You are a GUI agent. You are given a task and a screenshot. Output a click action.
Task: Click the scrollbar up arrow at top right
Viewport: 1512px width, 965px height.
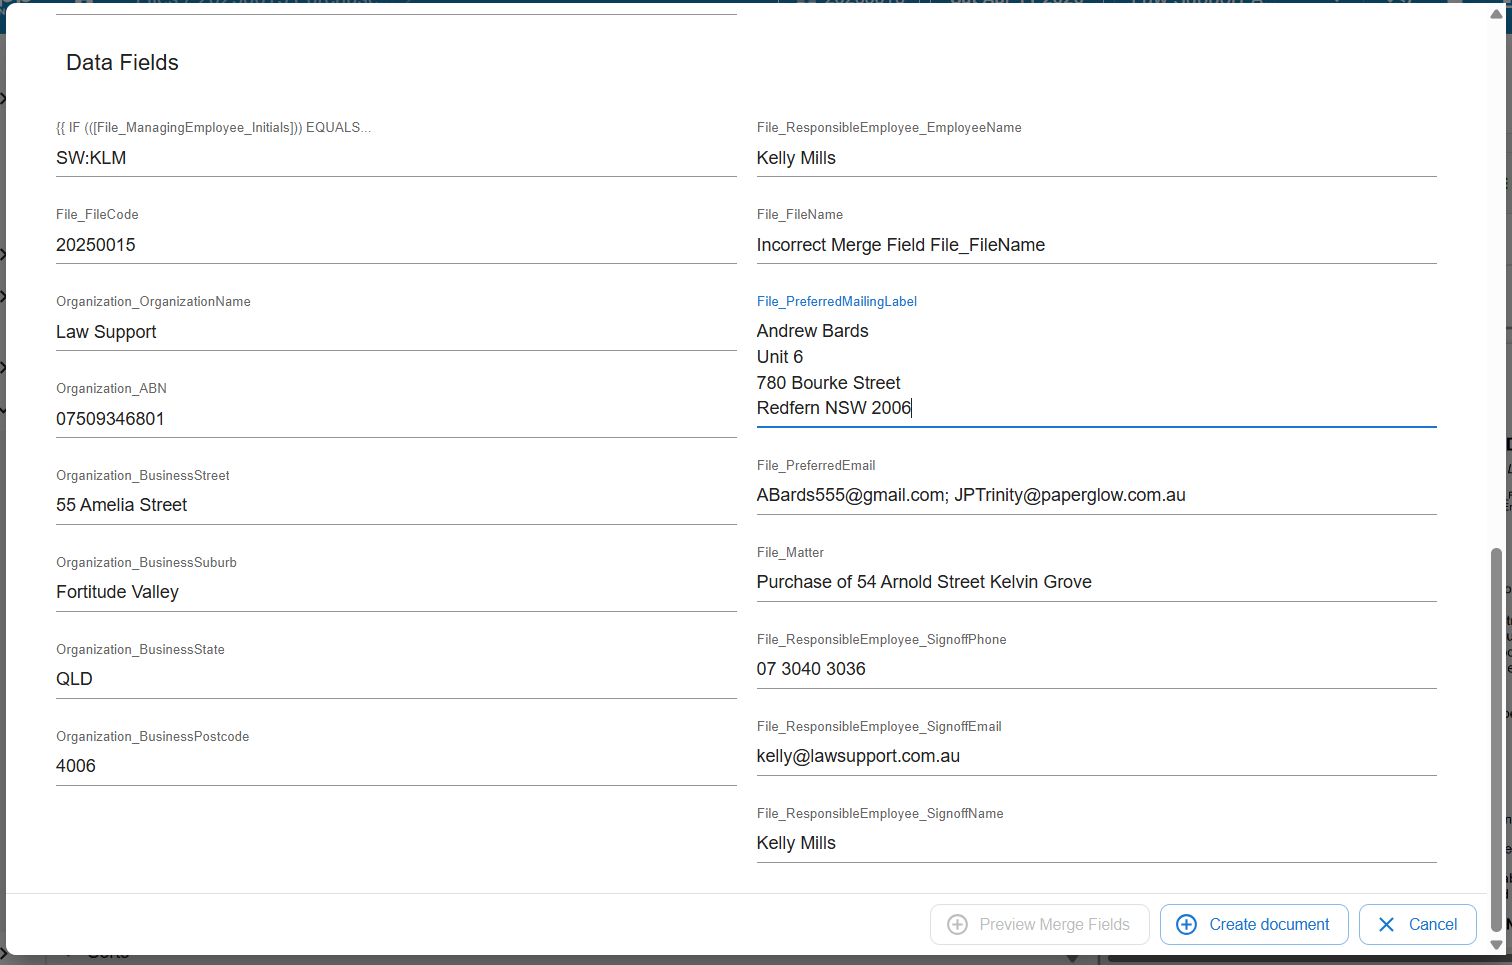1497,15
